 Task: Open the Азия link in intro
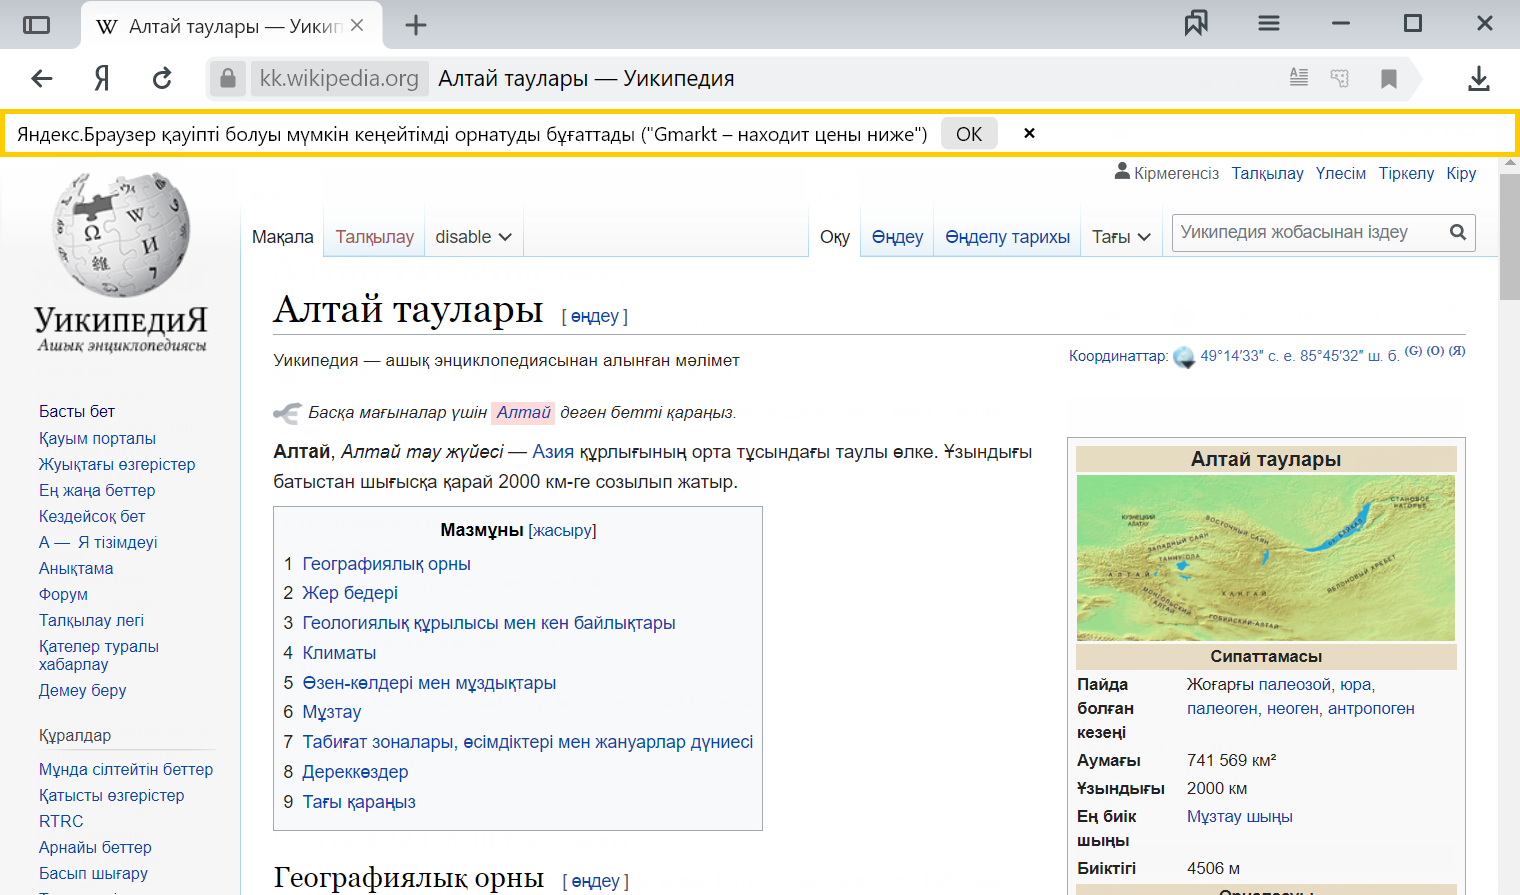click(553, 452)
